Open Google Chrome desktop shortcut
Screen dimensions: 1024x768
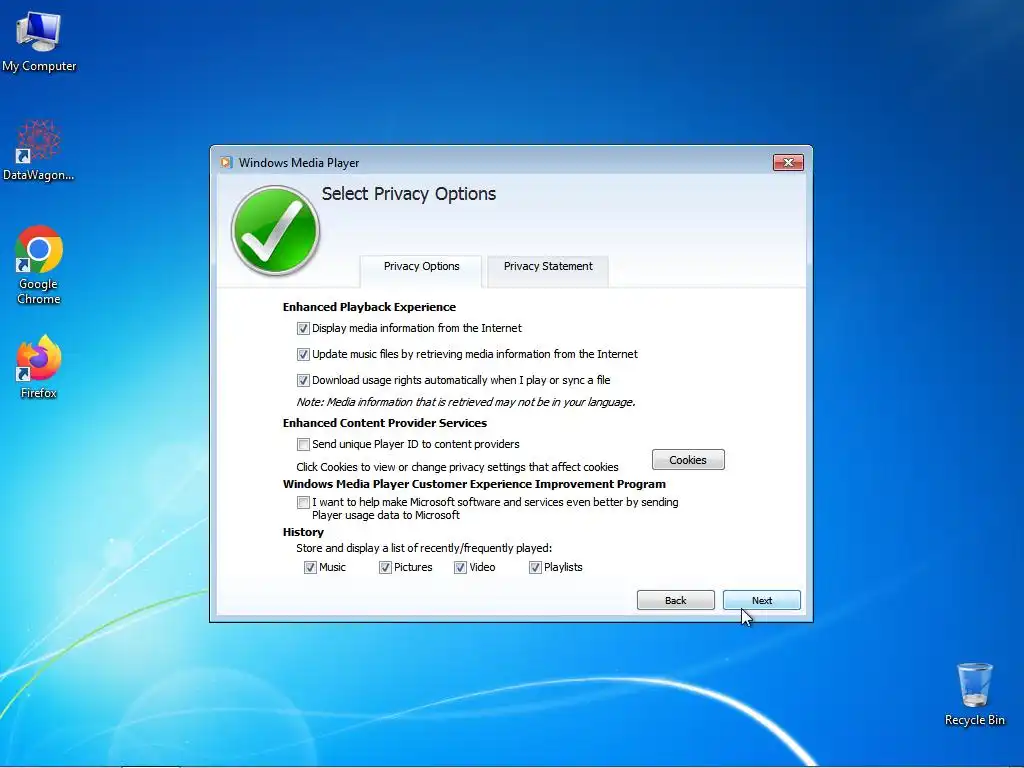tap(39, 264)
